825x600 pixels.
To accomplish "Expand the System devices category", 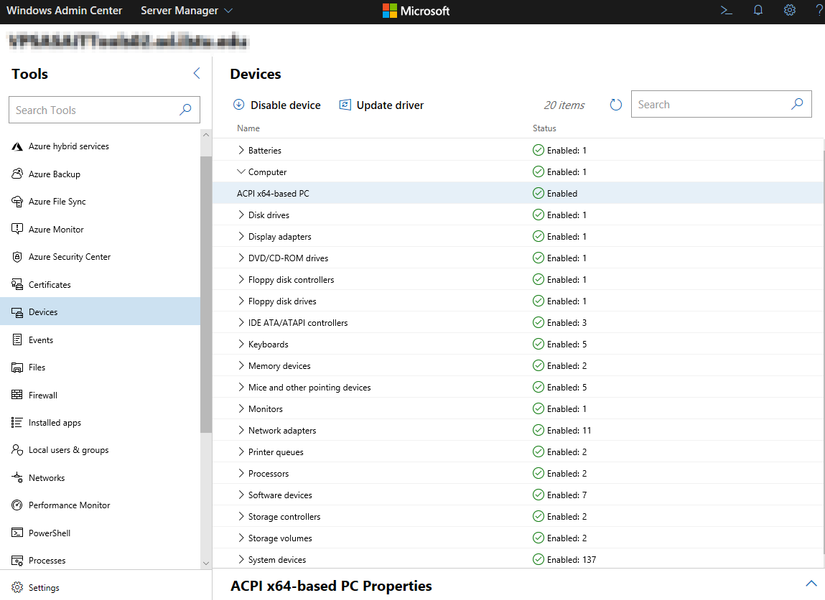I will tap(241, 559).
